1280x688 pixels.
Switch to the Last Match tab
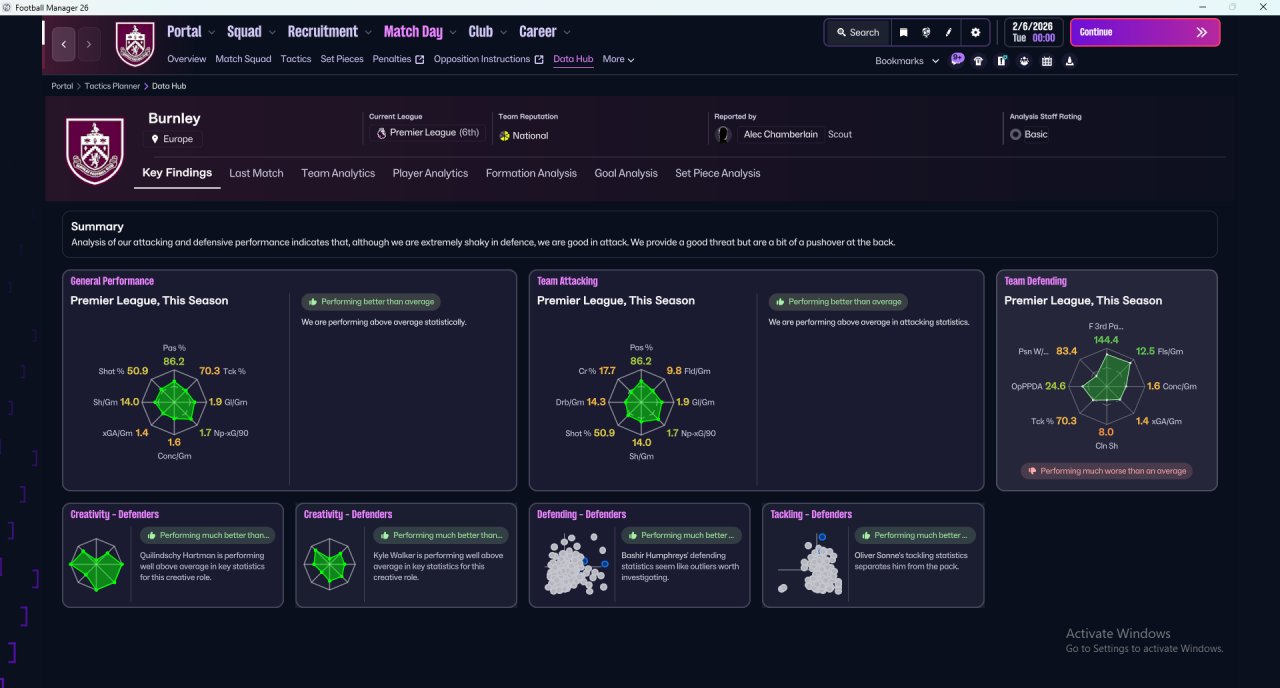click(256, 173)
